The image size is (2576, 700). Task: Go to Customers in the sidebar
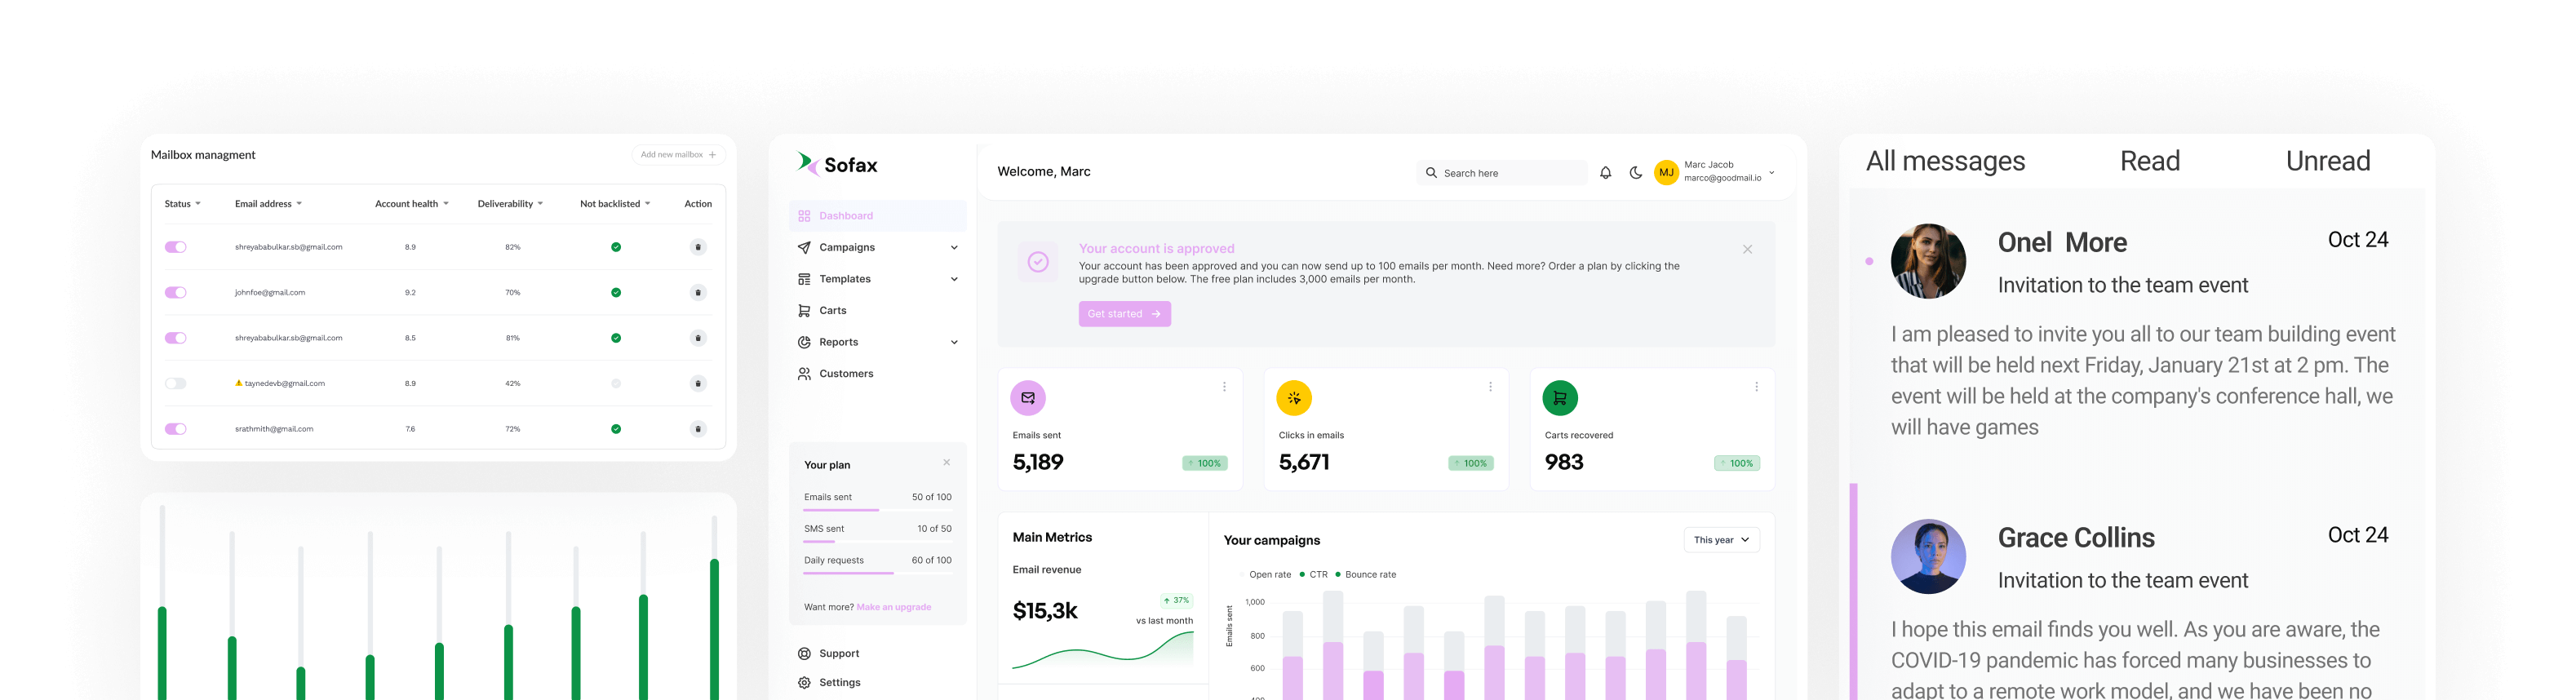(845, 374)
